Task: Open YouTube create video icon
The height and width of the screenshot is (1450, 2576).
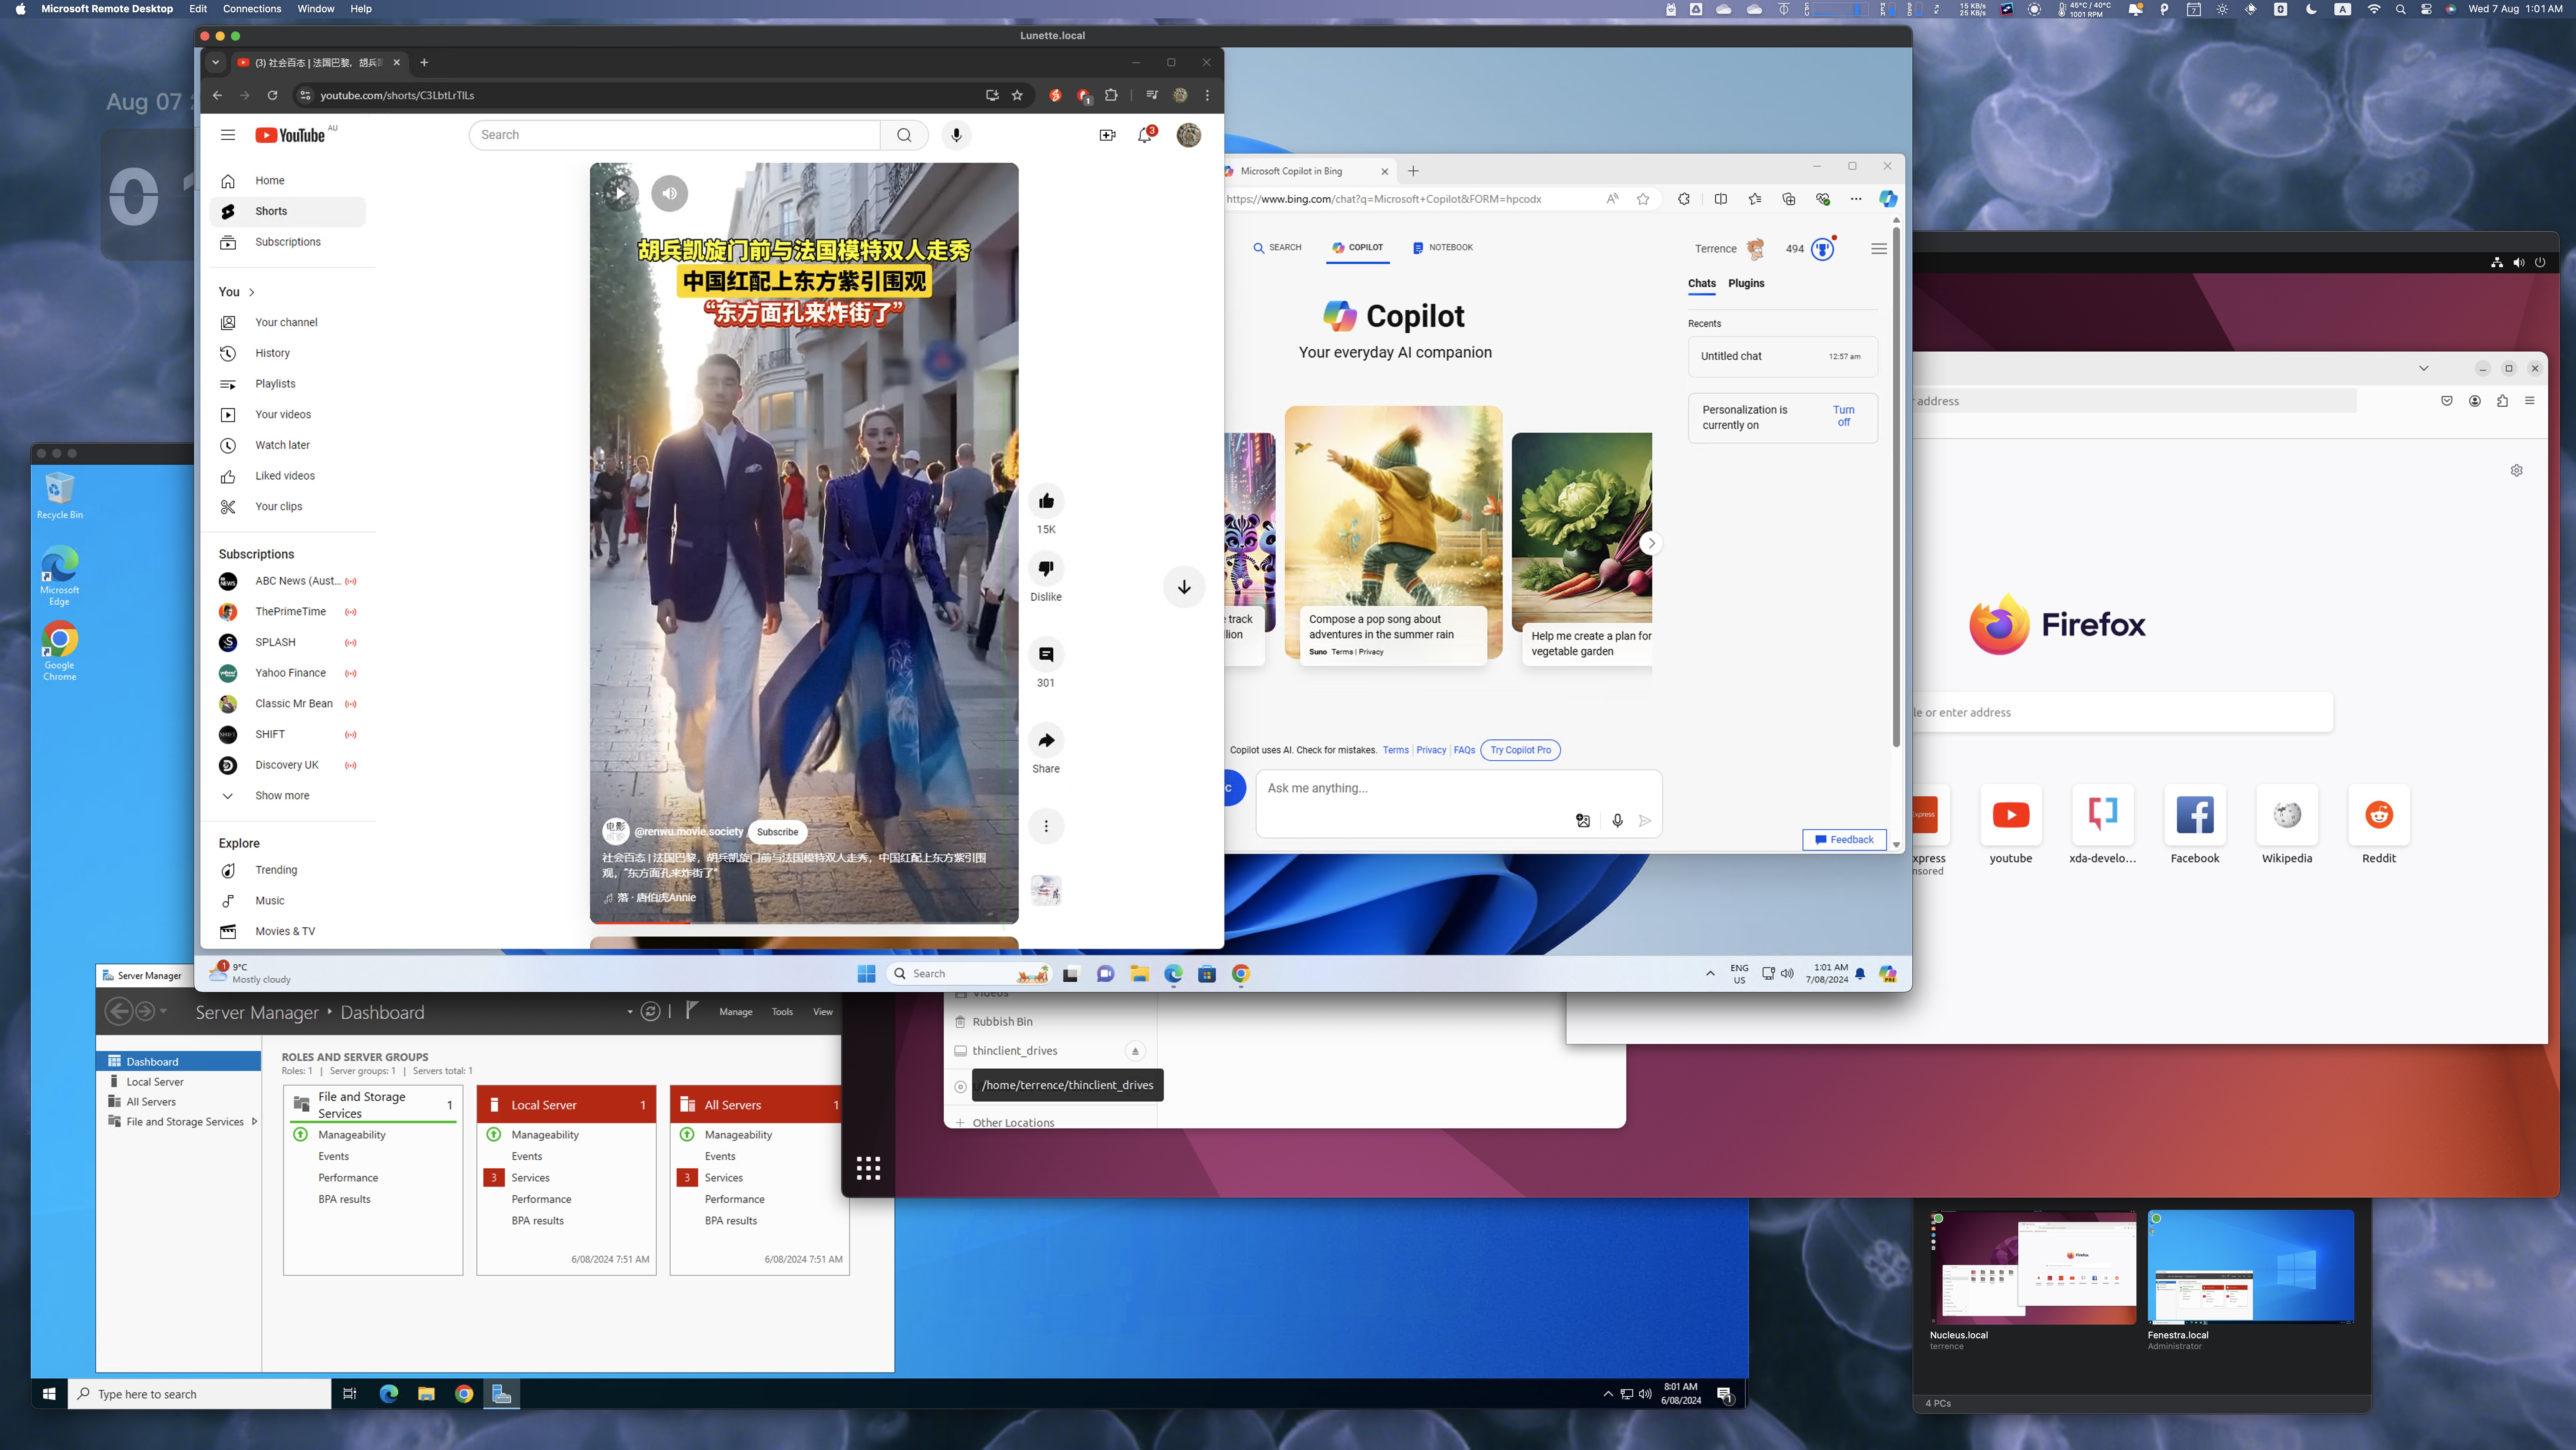Action: tap(1107, 135)
